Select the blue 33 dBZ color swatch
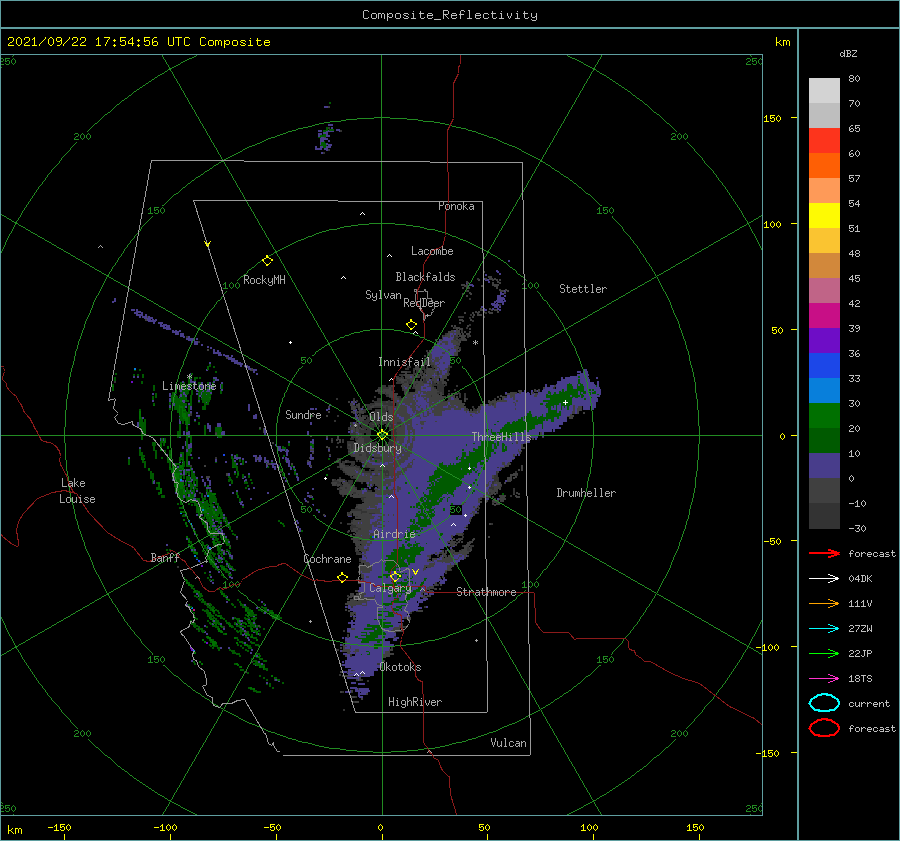This screenshot has height=841, width=900. click(x=824, y=365)
